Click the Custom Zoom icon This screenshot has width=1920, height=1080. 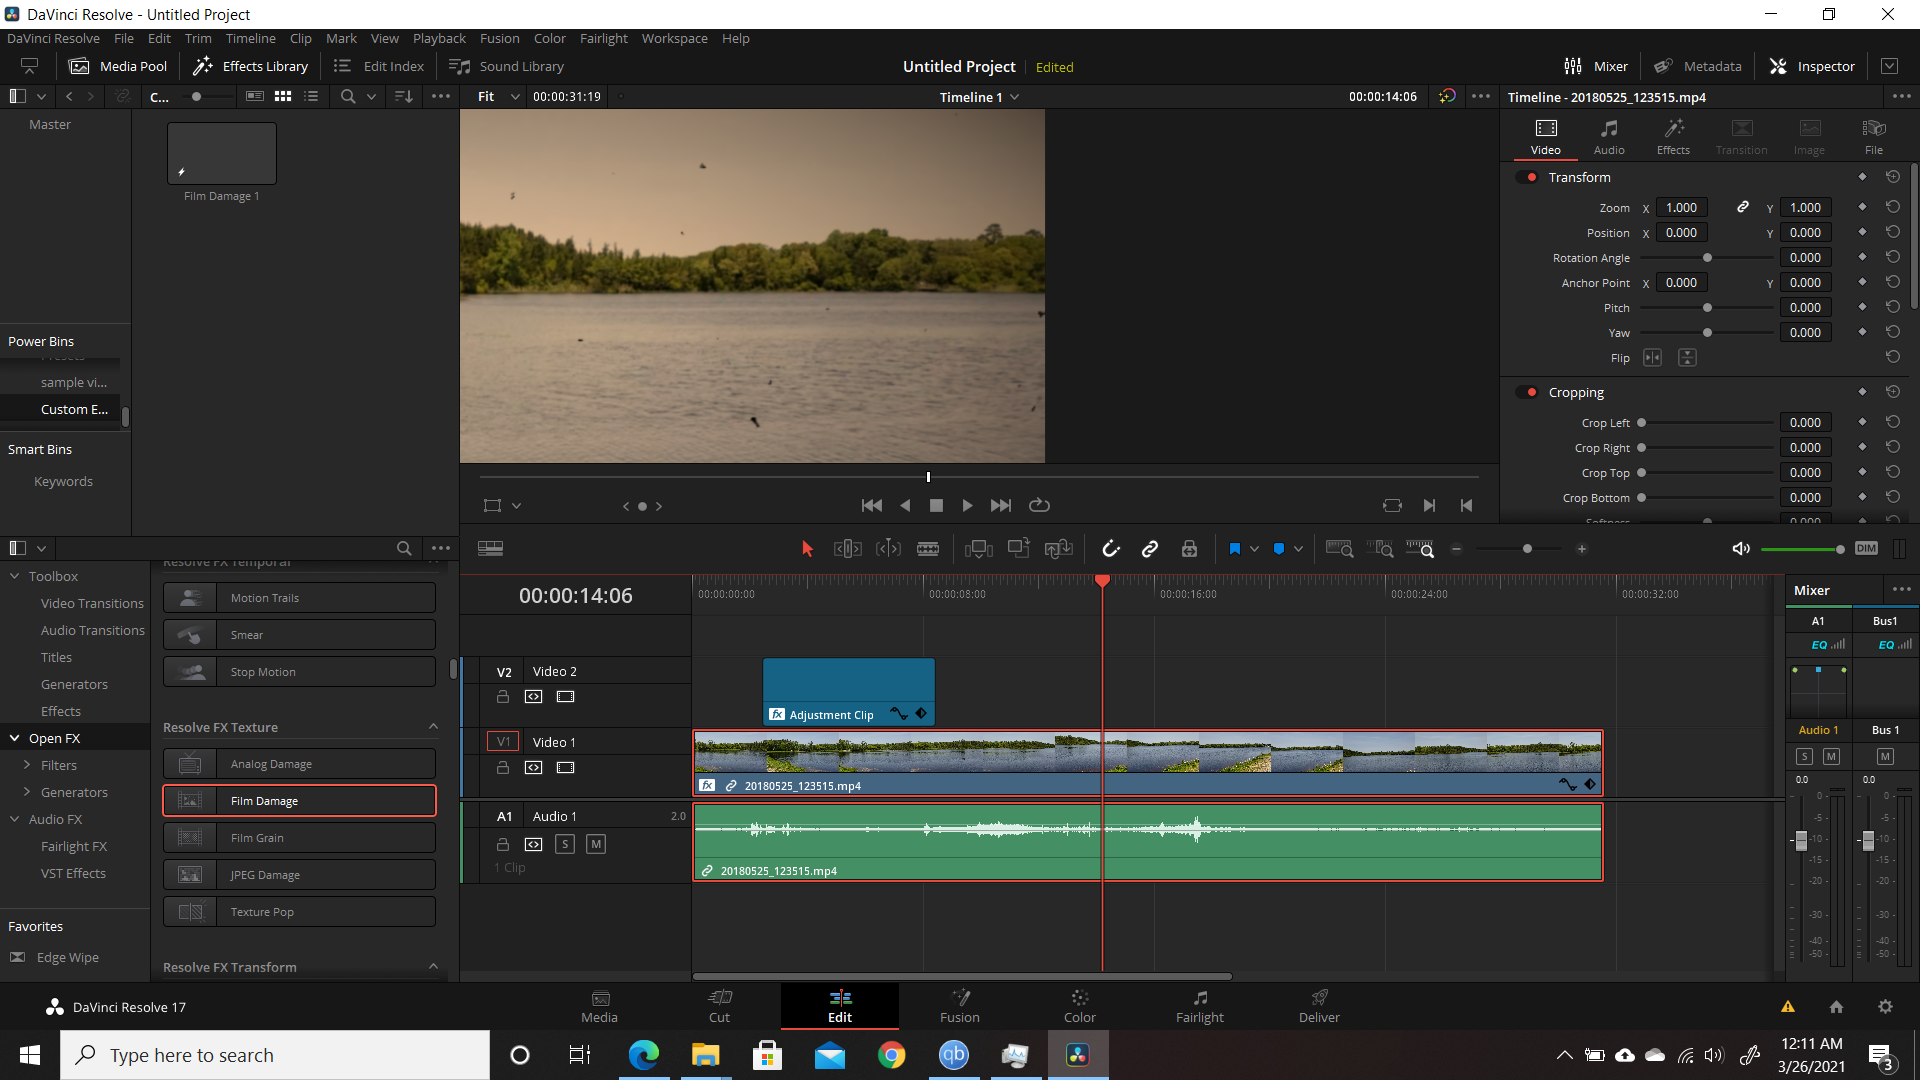(1420, 549)
